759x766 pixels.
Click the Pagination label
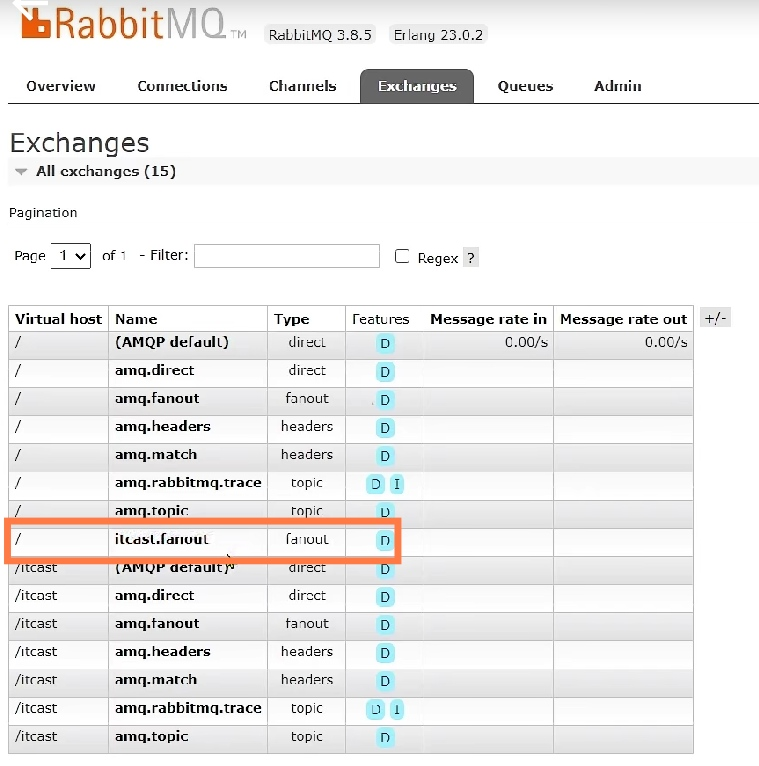coord(43,213)
